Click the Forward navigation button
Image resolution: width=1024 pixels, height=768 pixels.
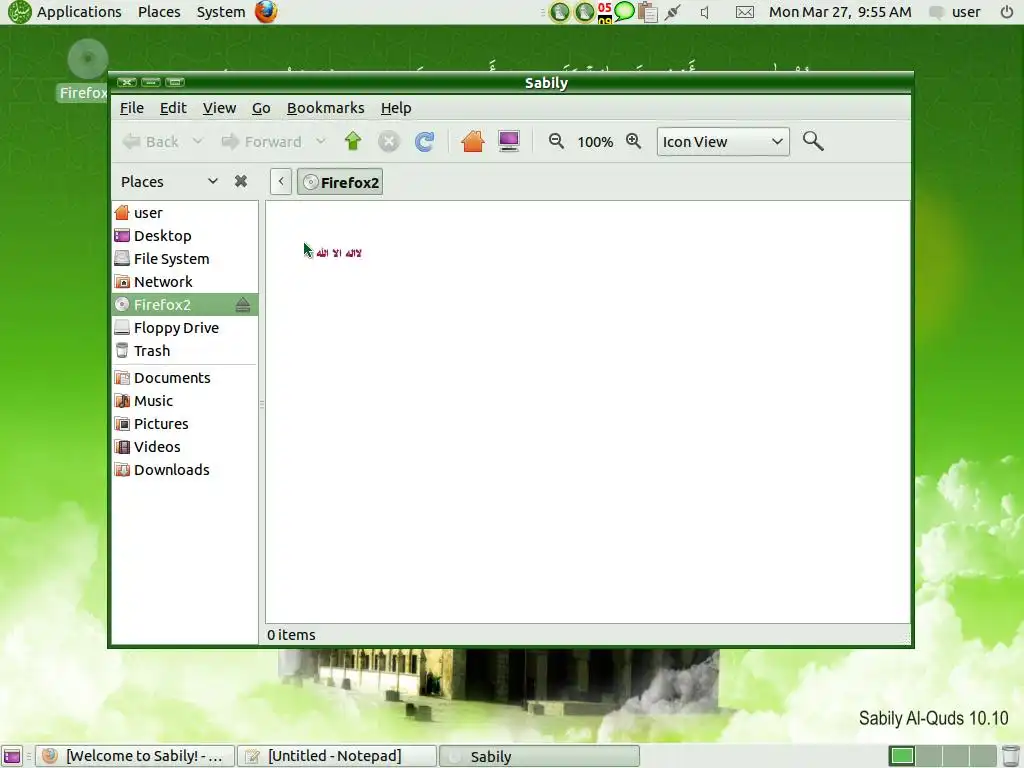[x=262, y=142]
